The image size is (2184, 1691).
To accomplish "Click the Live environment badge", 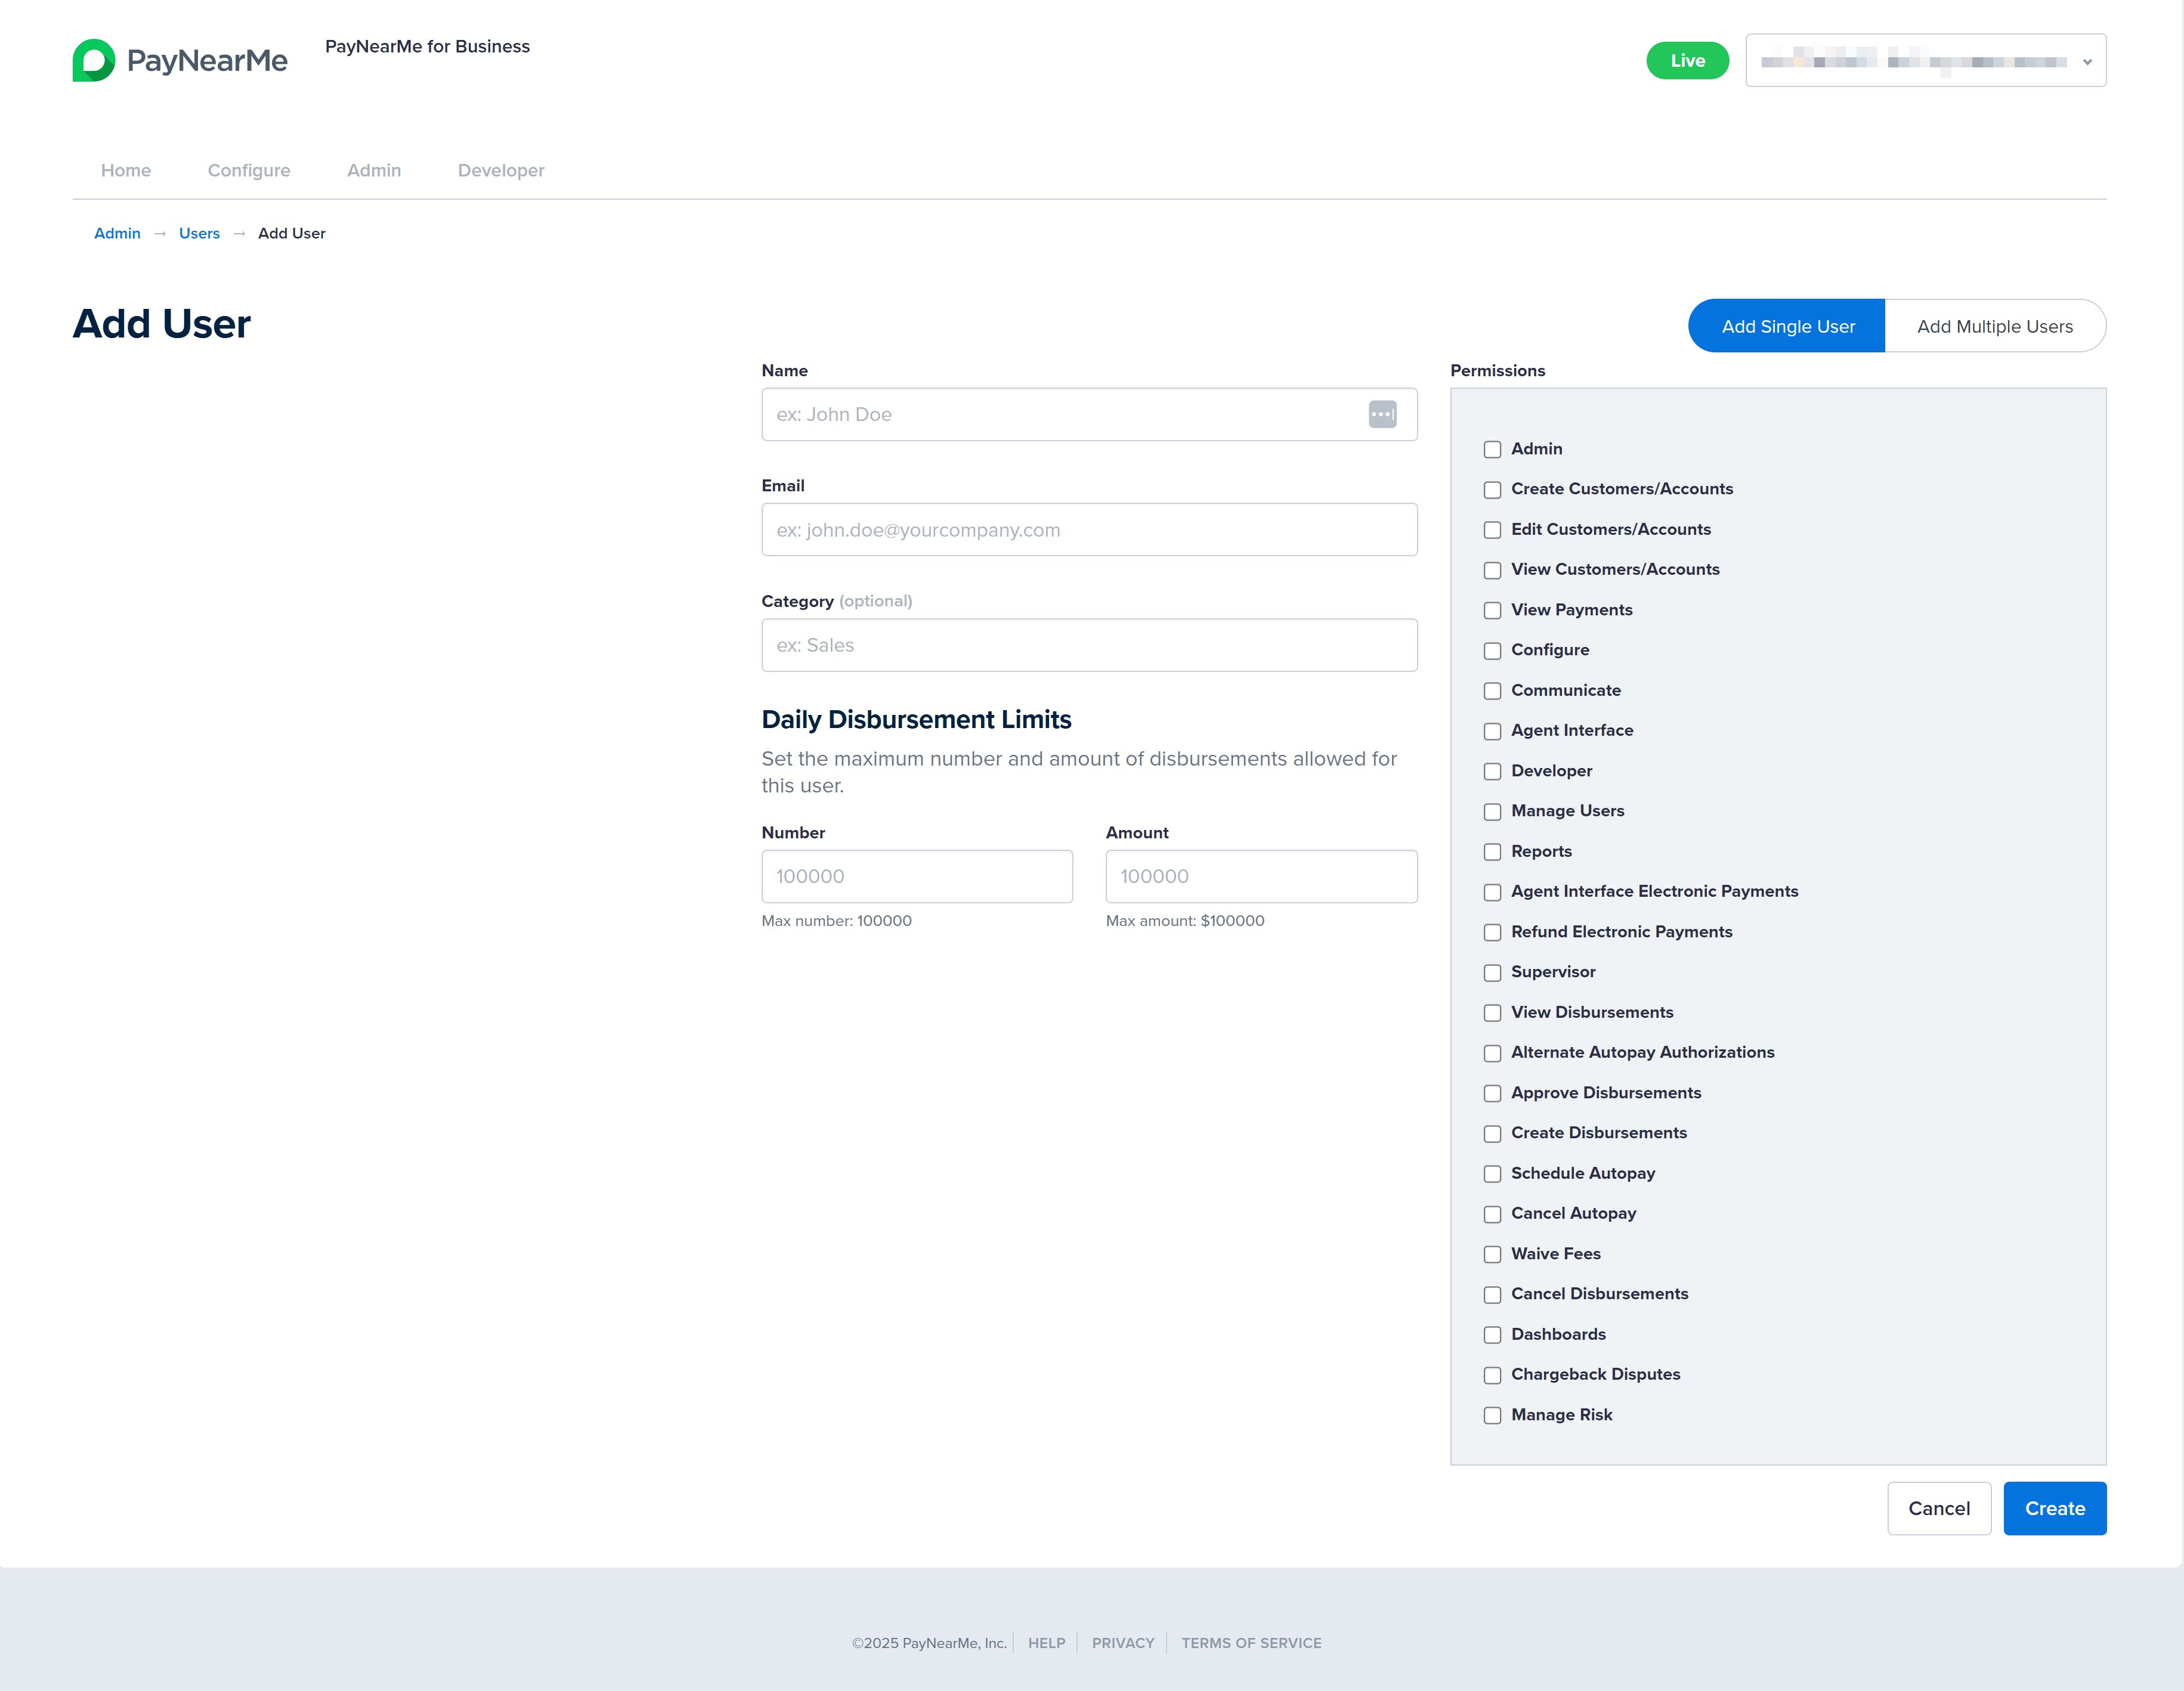I will pyautogui.click(x=1687, y=61).
